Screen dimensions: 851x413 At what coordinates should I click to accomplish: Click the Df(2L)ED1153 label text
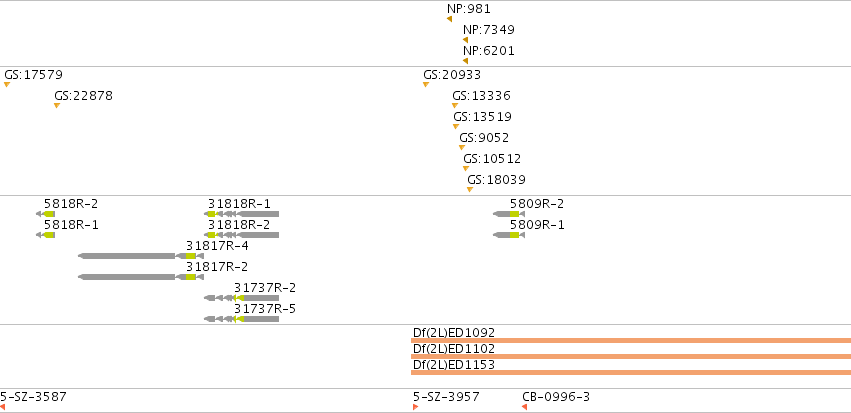point(454,365)
